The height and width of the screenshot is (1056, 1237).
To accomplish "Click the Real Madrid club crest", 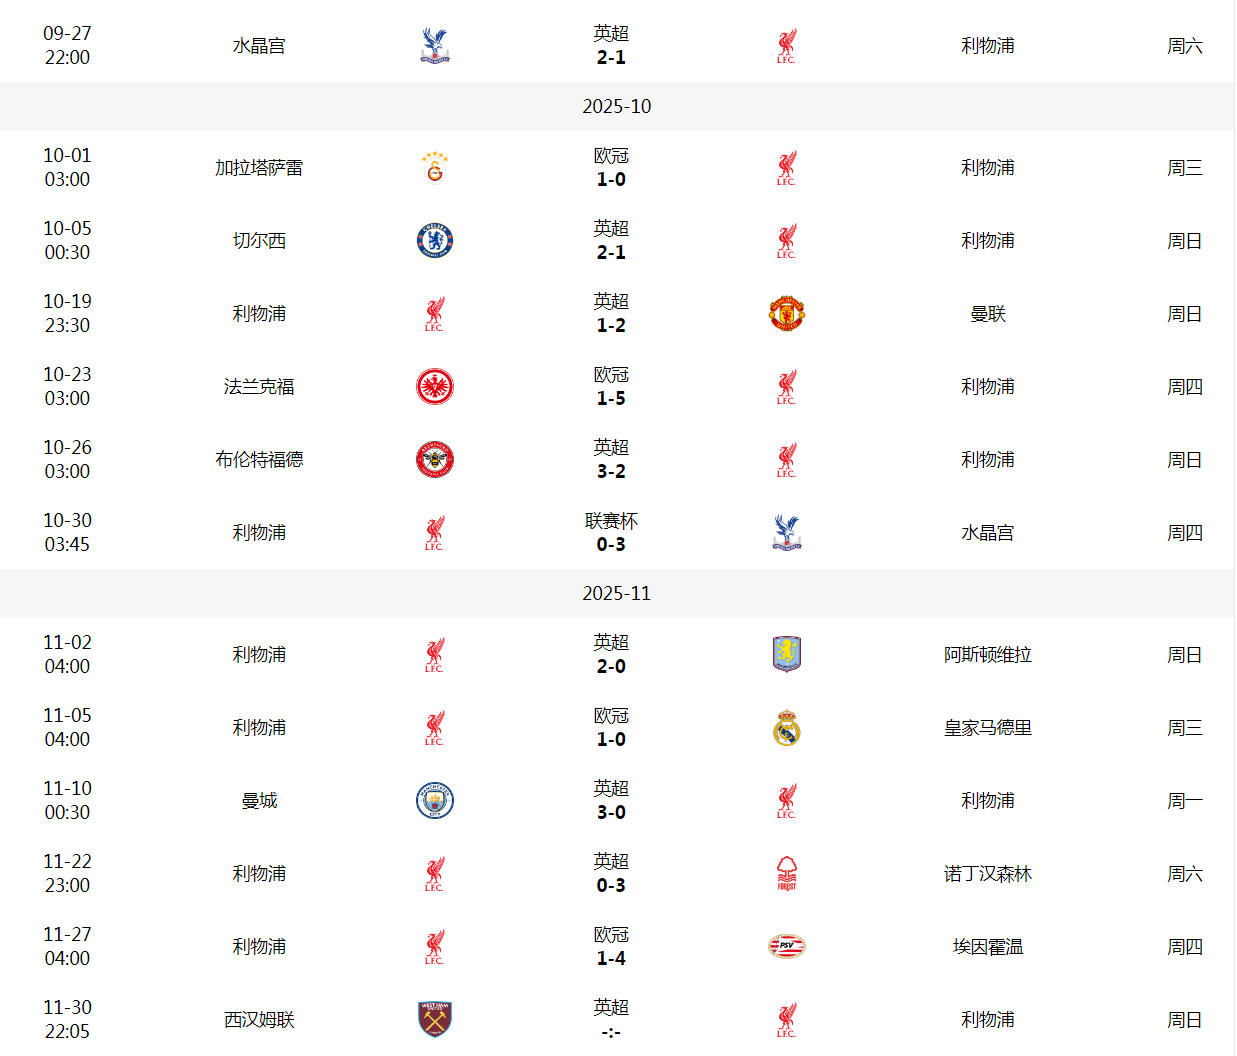I will (787, 728).
